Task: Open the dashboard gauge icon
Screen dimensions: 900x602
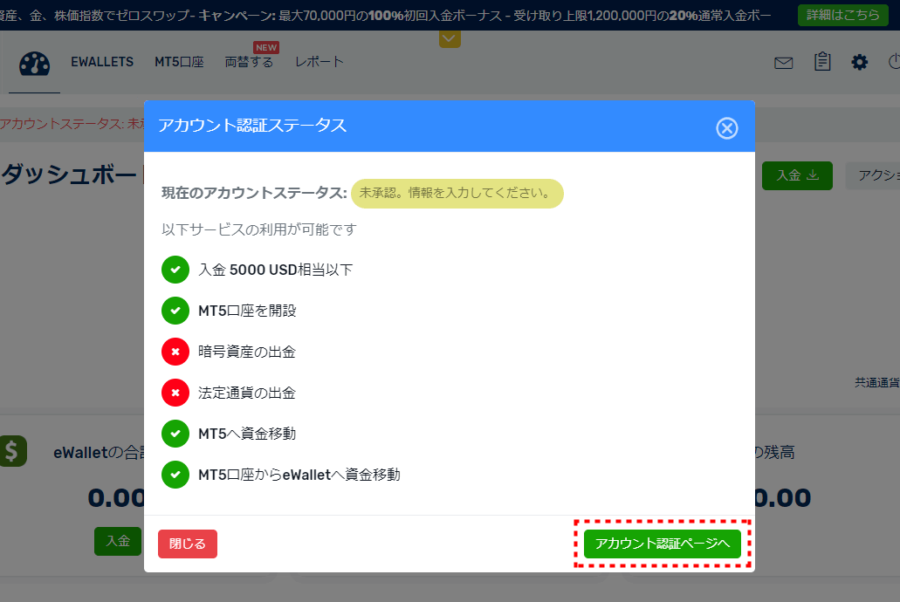Action: tap(34, 64)
